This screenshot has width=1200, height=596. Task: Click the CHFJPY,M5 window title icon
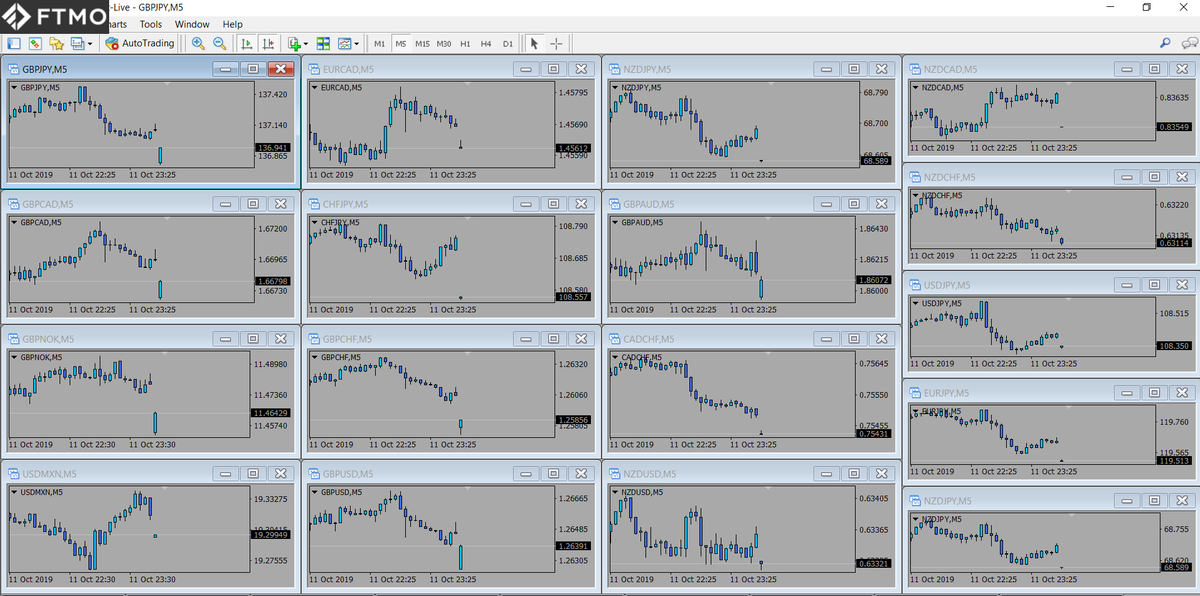314,203
